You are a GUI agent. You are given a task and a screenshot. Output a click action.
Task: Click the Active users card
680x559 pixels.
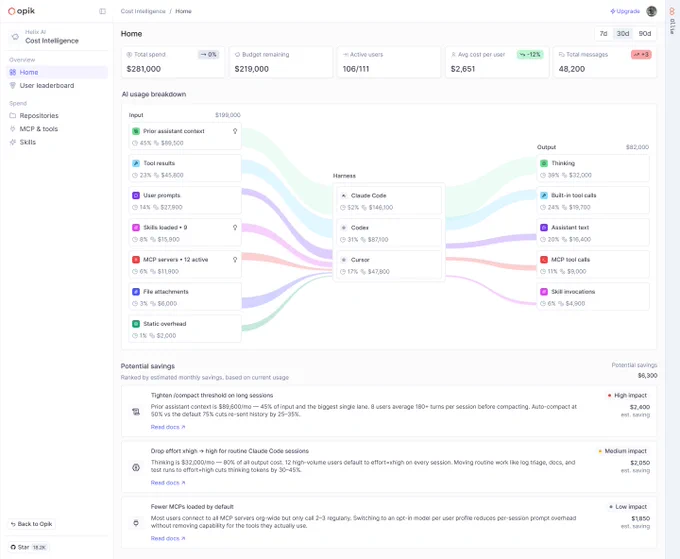389,62
